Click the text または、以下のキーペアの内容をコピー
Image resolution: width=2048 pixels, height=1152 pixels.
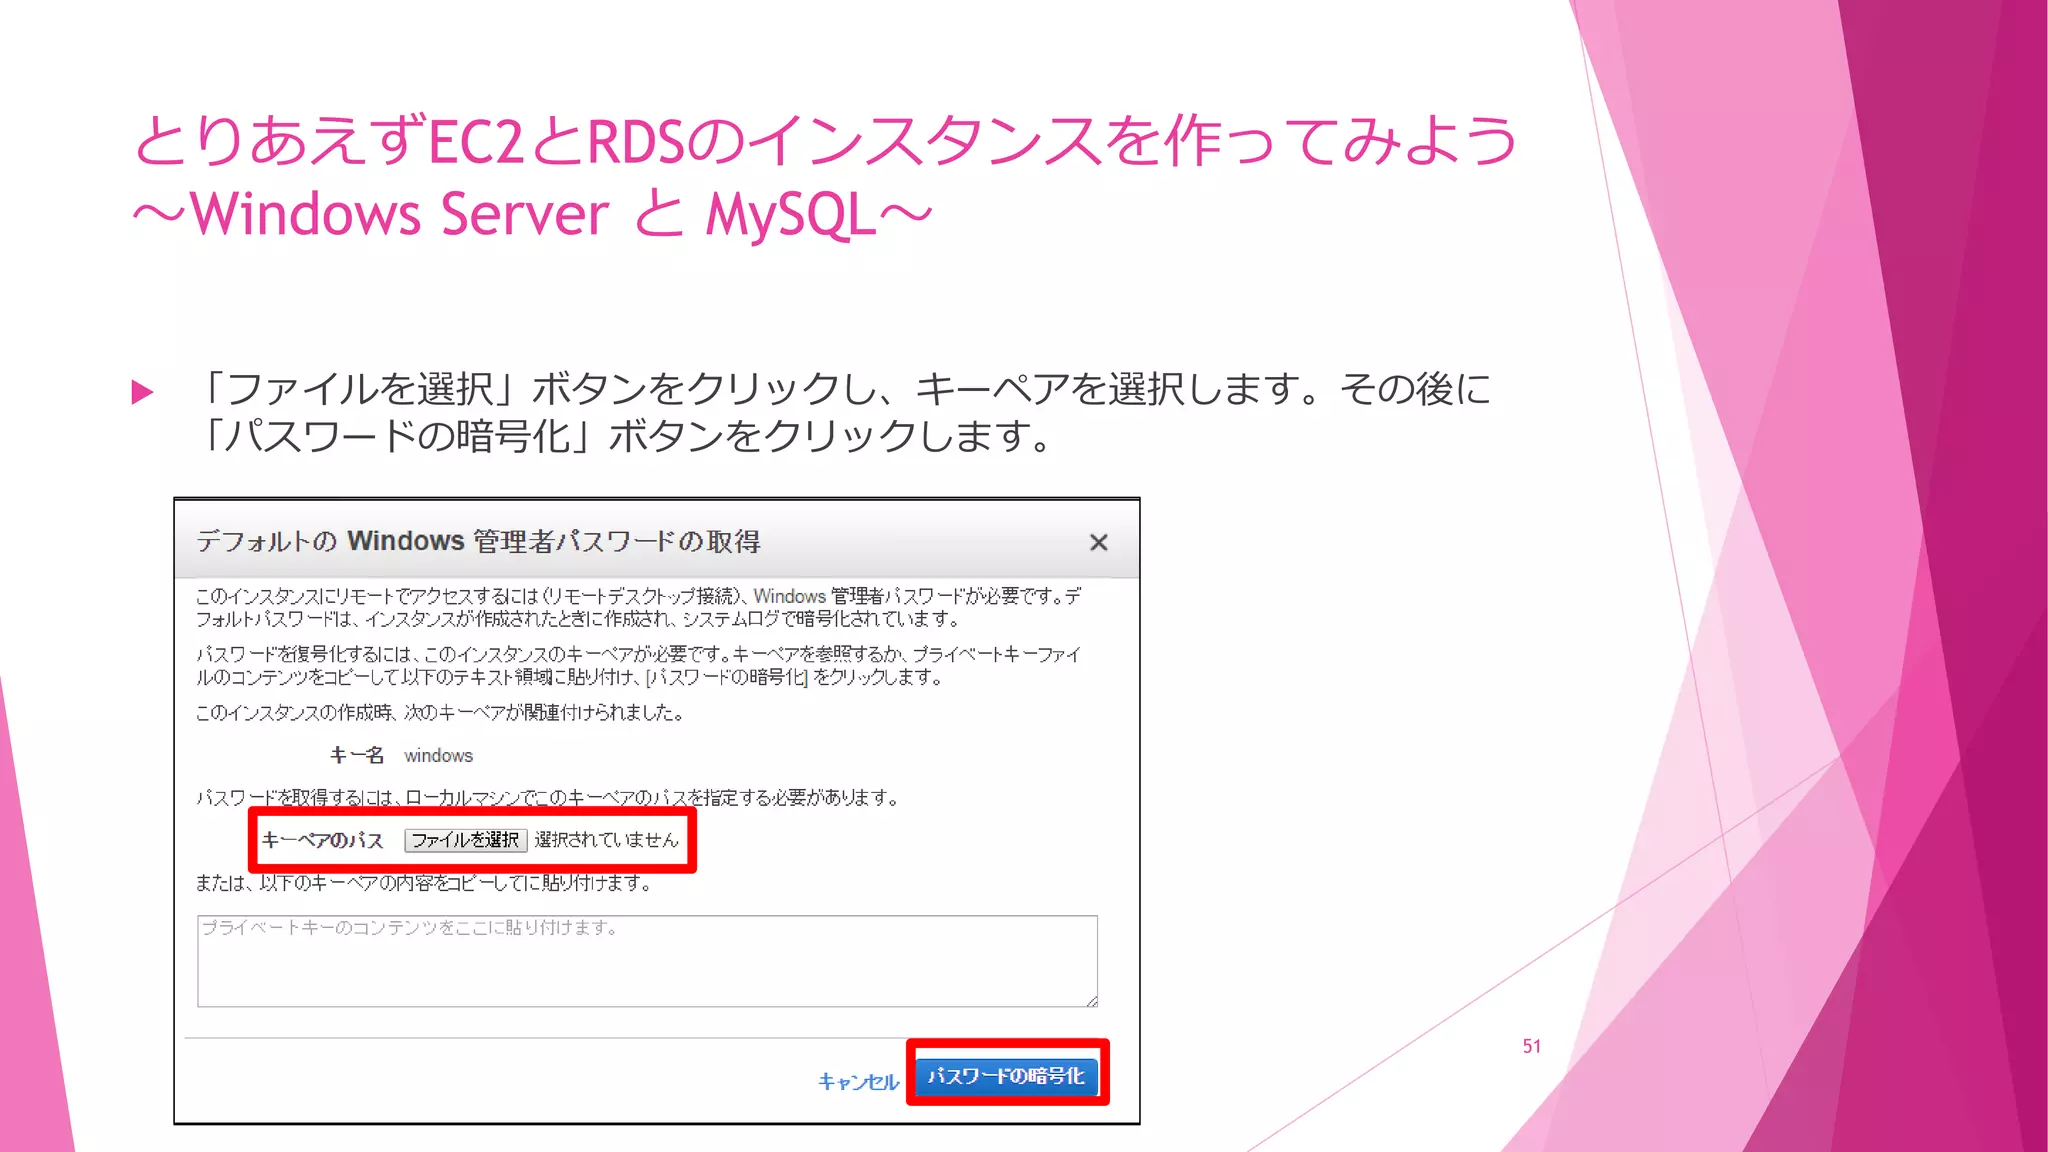[423, 883]
